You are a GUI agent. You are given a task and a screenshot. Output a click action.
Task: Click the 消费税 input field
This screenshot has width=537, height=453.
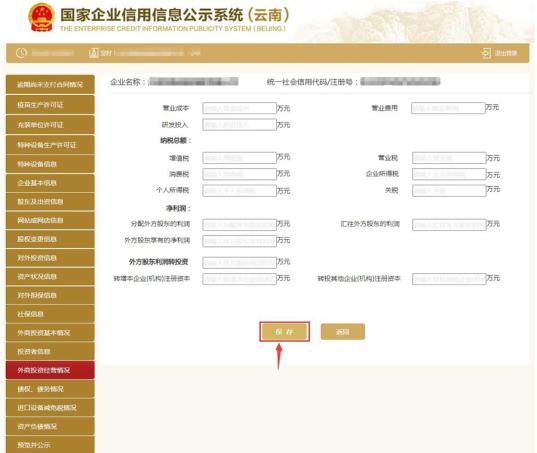[239, 174]
